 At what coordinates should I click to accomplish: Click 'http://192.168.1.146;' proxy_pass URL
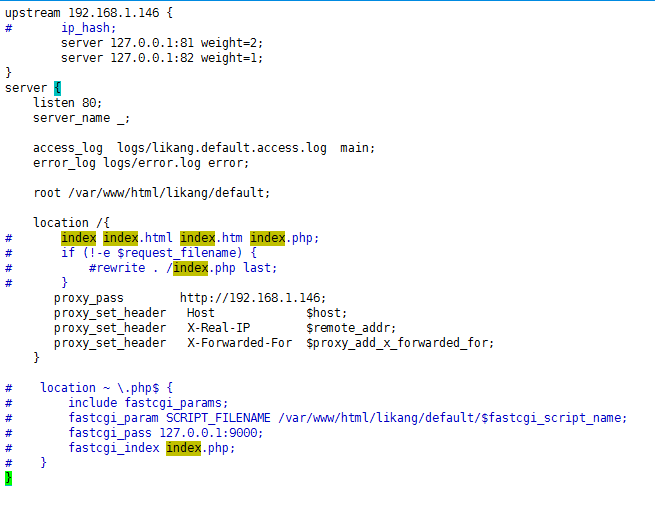click(x=253, y=298)
